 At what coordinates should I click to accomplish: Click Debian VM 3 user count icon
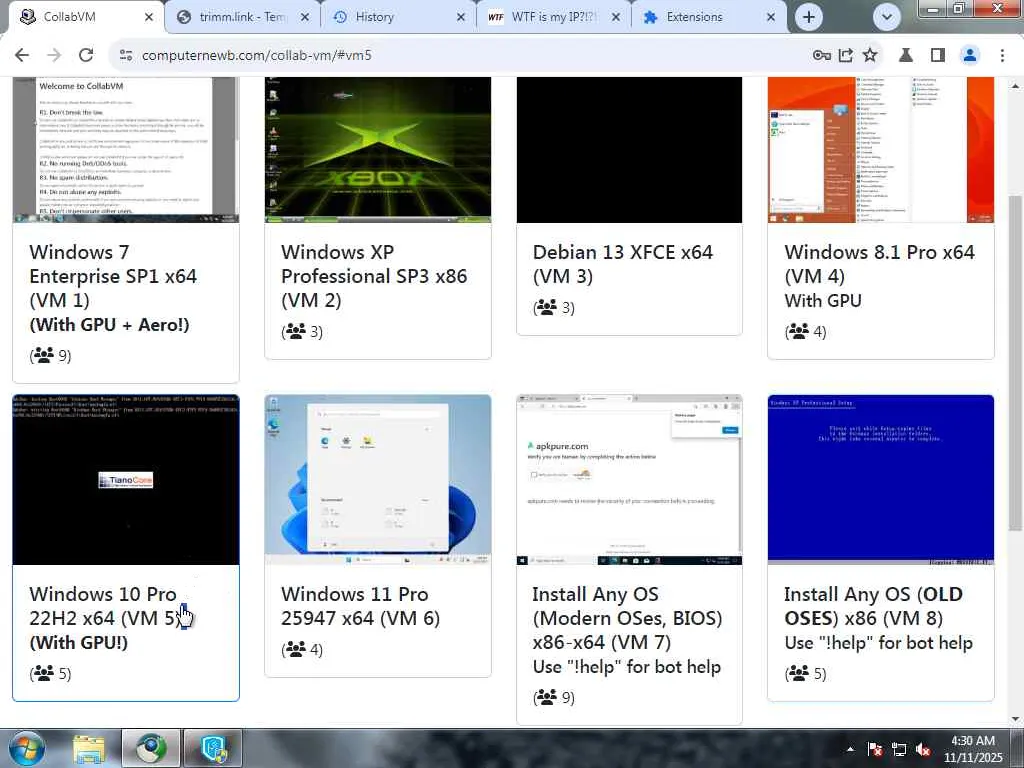tap(547, 307)
